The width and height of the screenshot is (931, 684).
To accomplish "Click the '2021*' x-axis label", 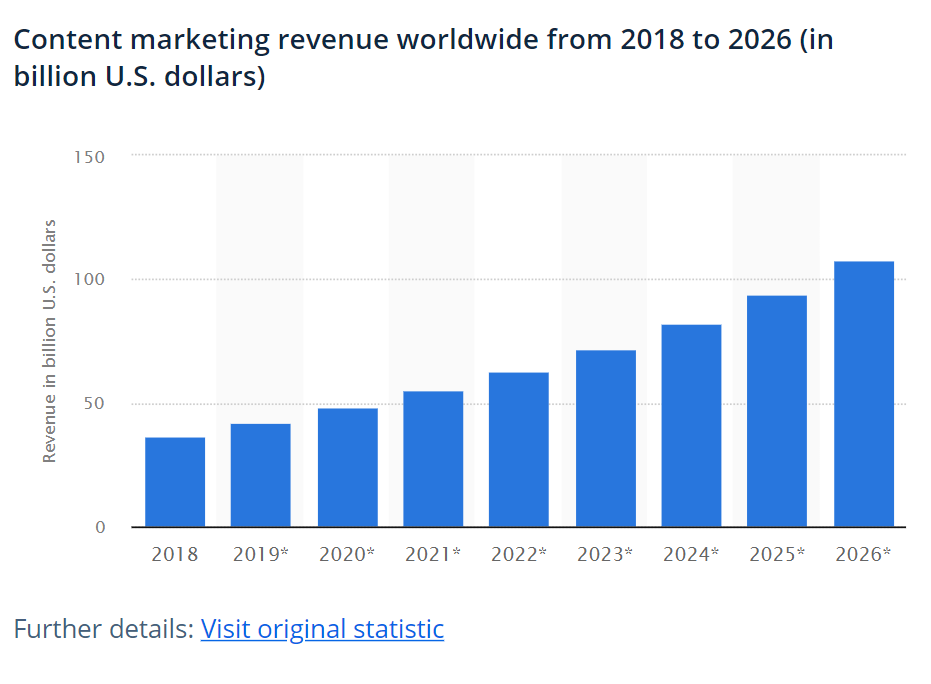I will coord(433,555).
